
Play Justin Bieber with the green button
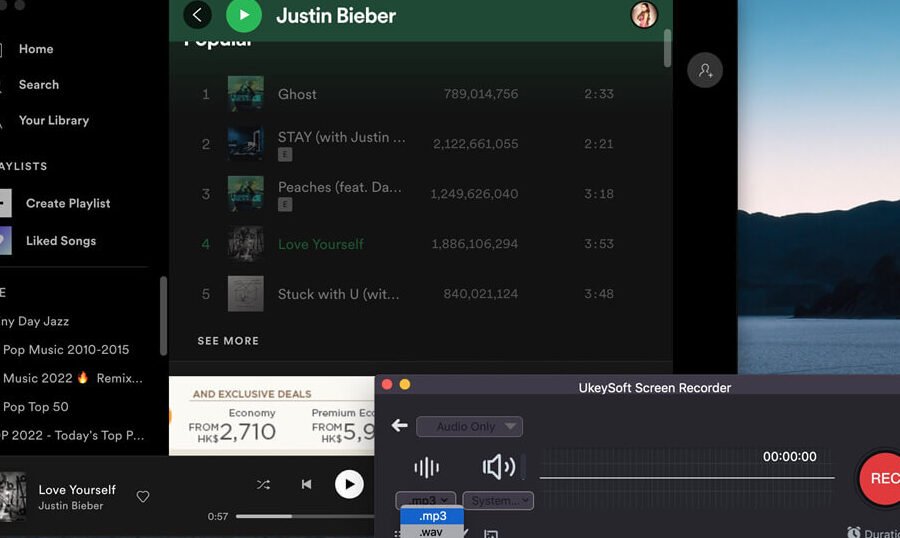pyautogui.click(x=244, y=15)
